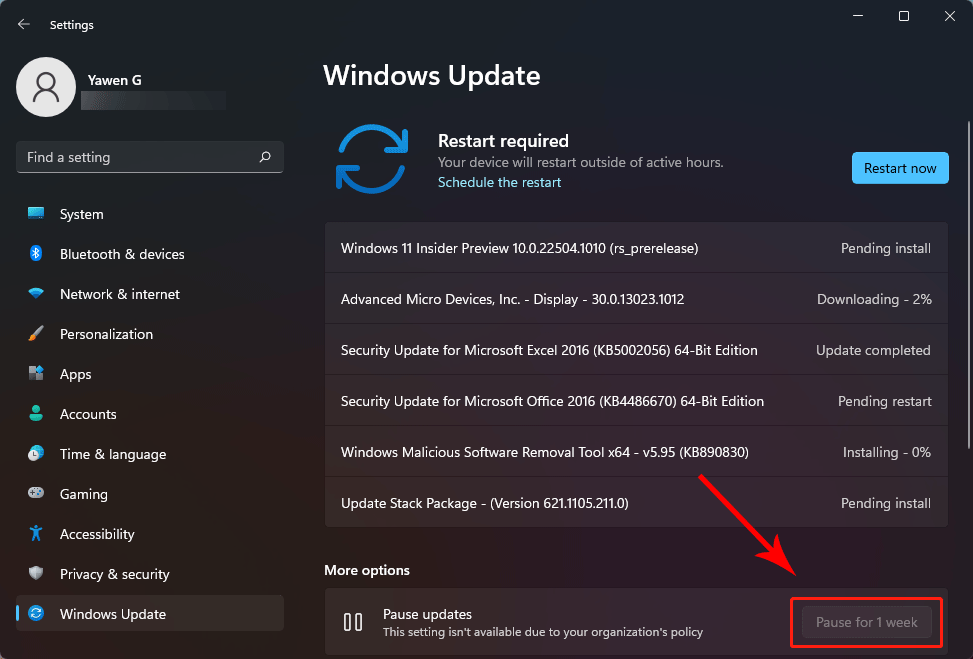
Task: Click the Windows Update page title
Action: pyautogui.click(x=431, y=76)
